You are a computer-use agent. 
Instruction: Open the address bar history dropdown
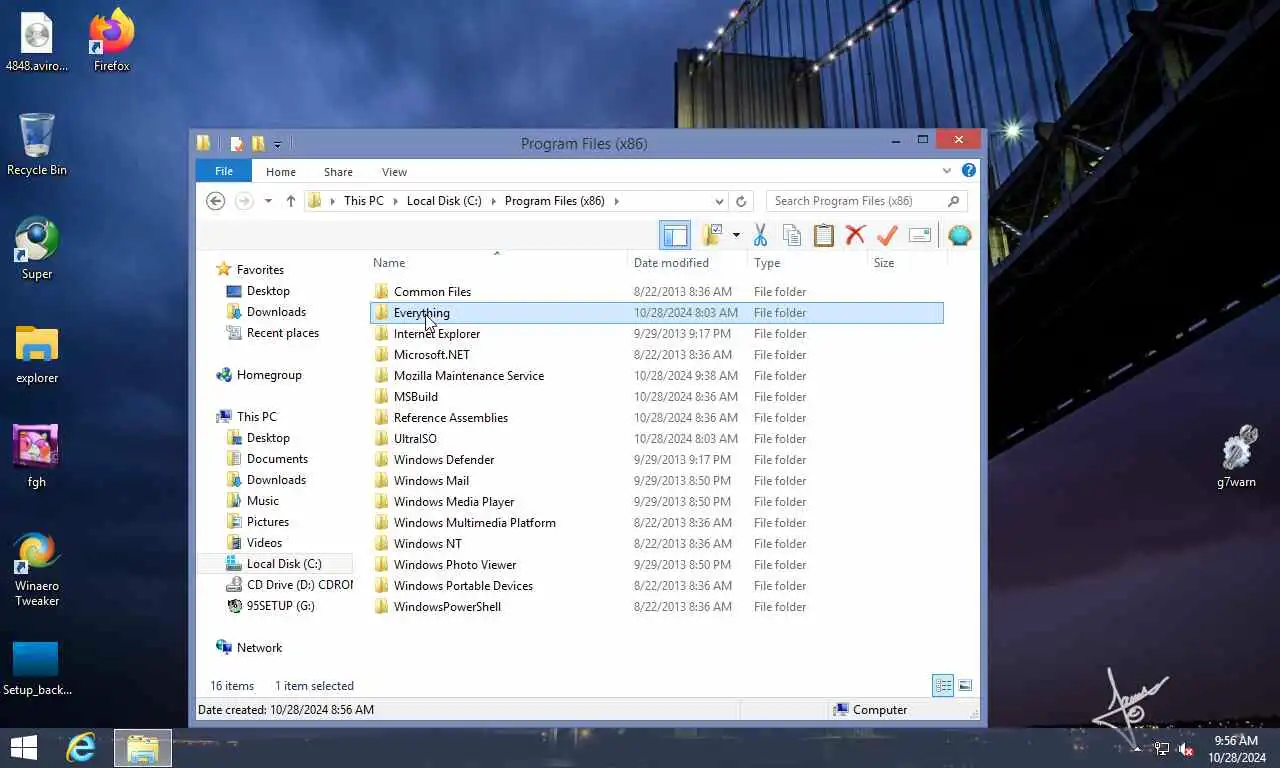coord(719,201)
